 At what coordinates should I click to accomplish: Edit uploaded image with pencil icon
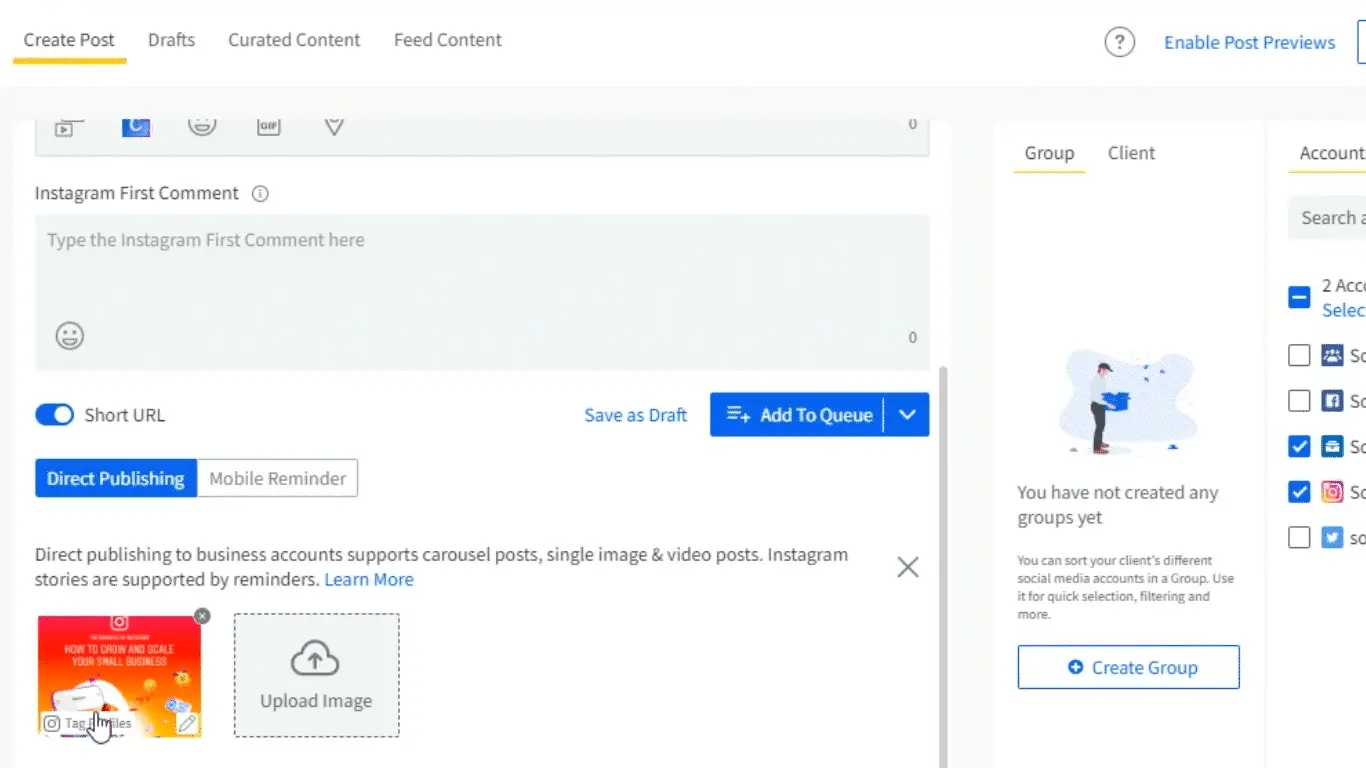point(187,723)
